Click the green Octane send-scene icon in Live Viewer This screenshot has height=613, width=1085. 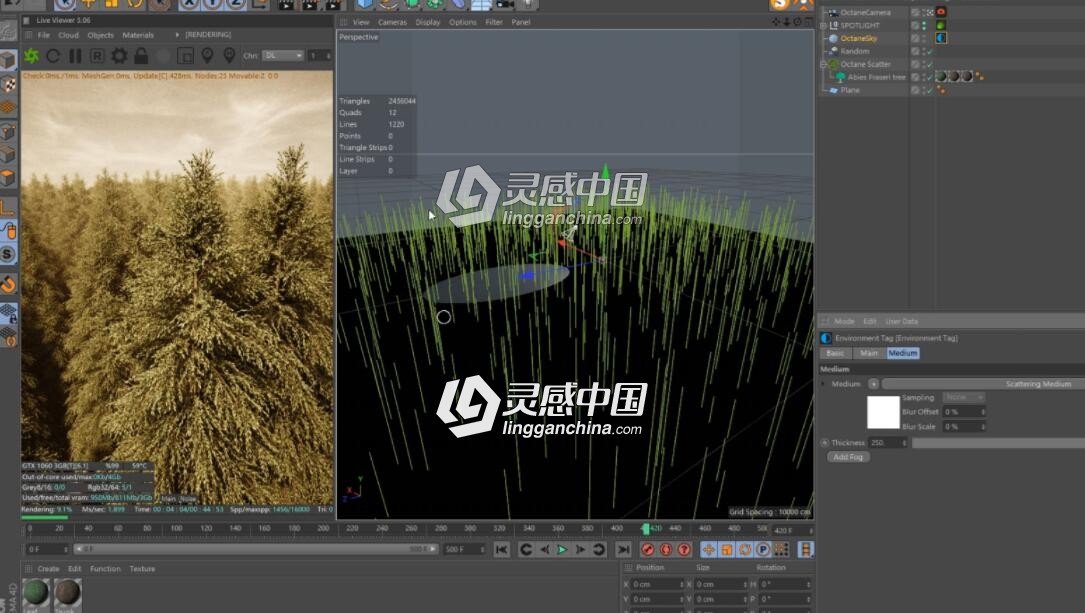pyautogui.click(x=31, y=56)
